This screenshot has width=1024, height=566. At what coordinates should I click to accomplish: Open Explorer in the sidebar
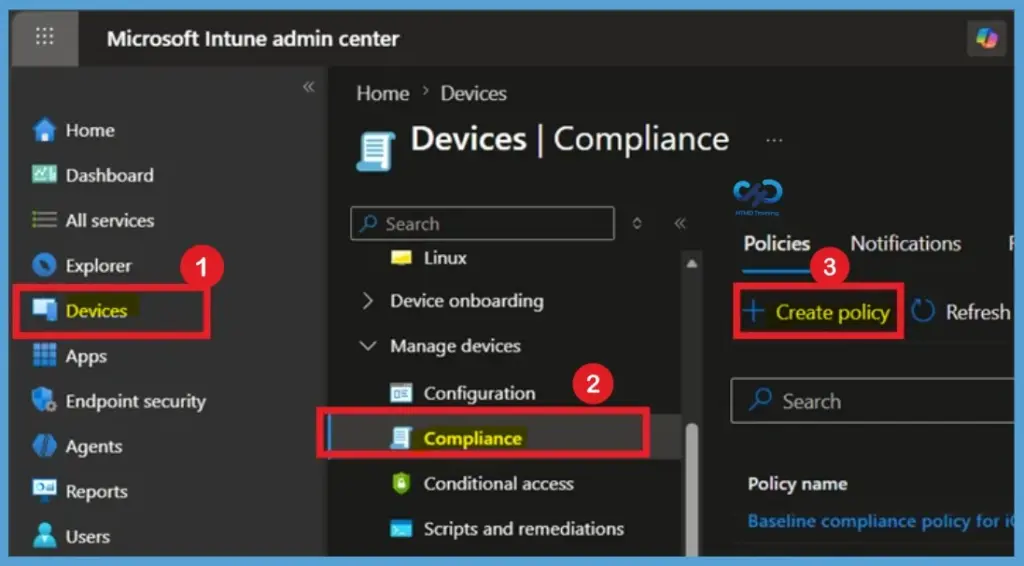(x=99, y=266)
